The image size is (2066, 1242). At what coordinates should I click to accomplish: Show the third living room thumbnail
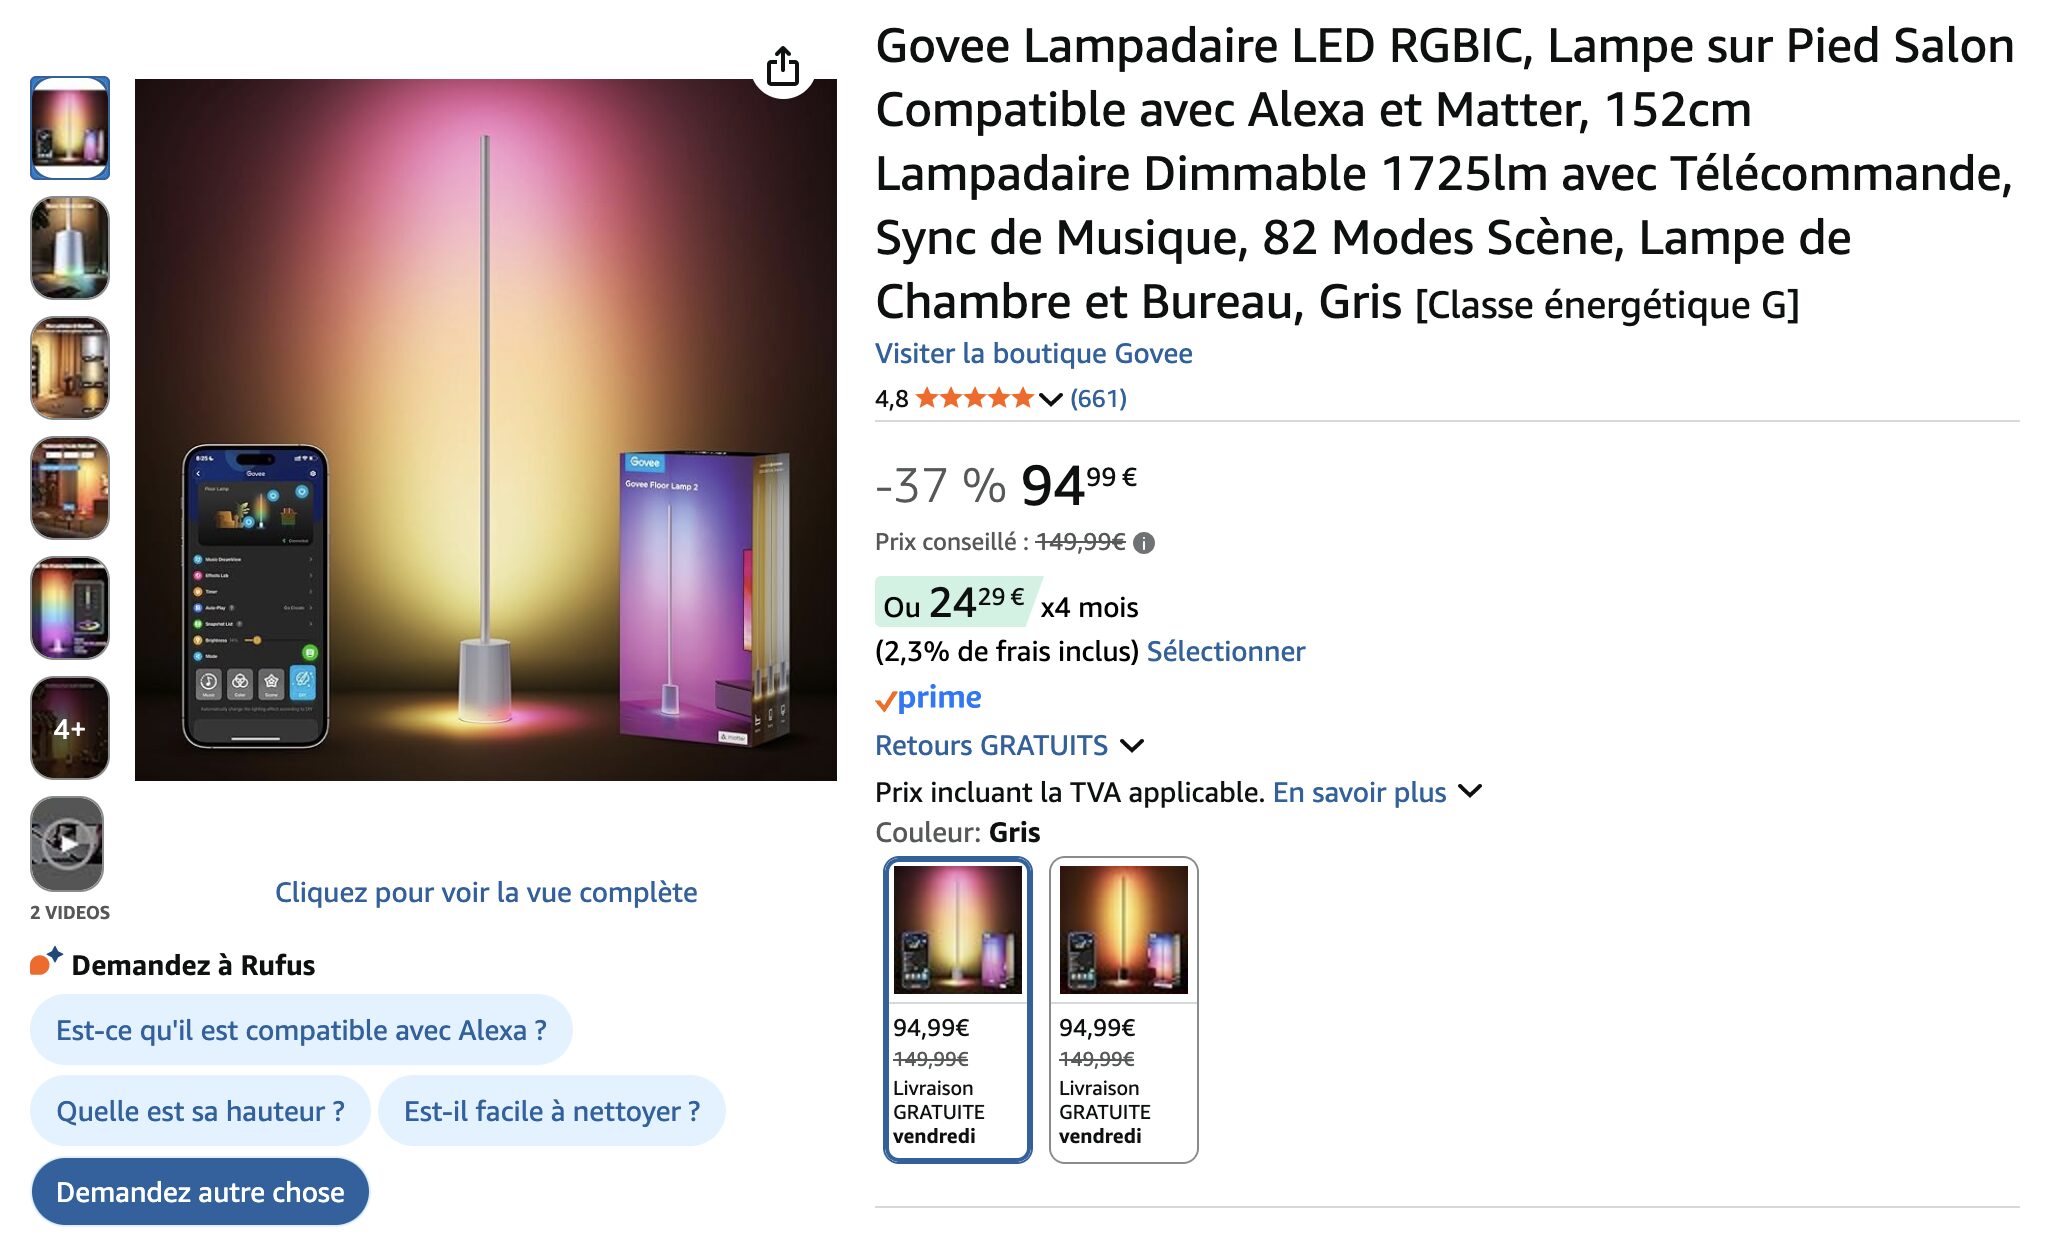tap(69, 368)
